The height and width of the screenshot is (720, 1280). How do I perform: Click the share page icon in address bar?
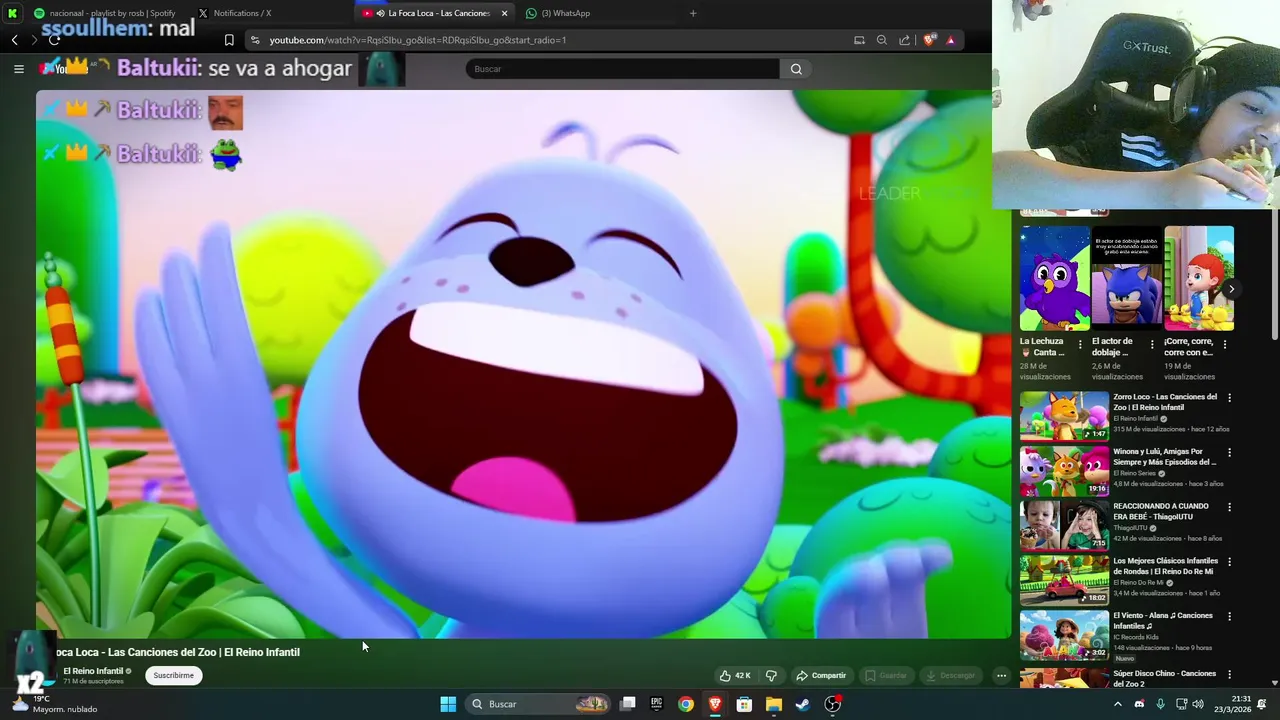click(x=905, y=40)
